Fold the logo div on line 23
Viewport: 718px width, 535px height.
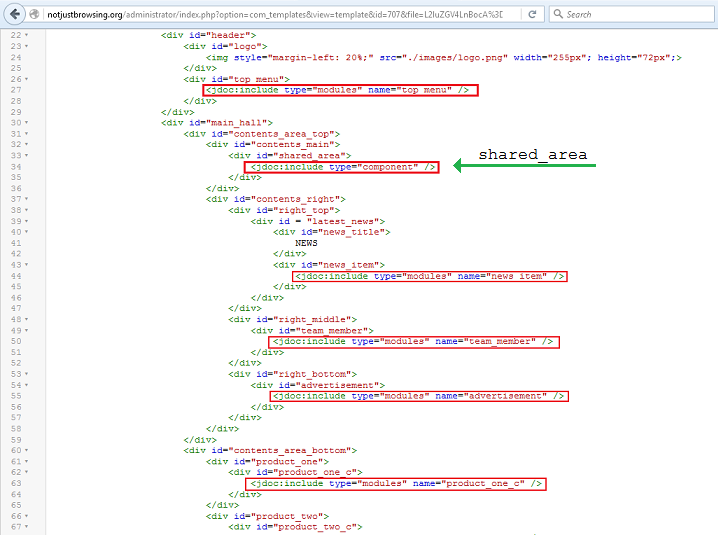[x=26, y=46]
